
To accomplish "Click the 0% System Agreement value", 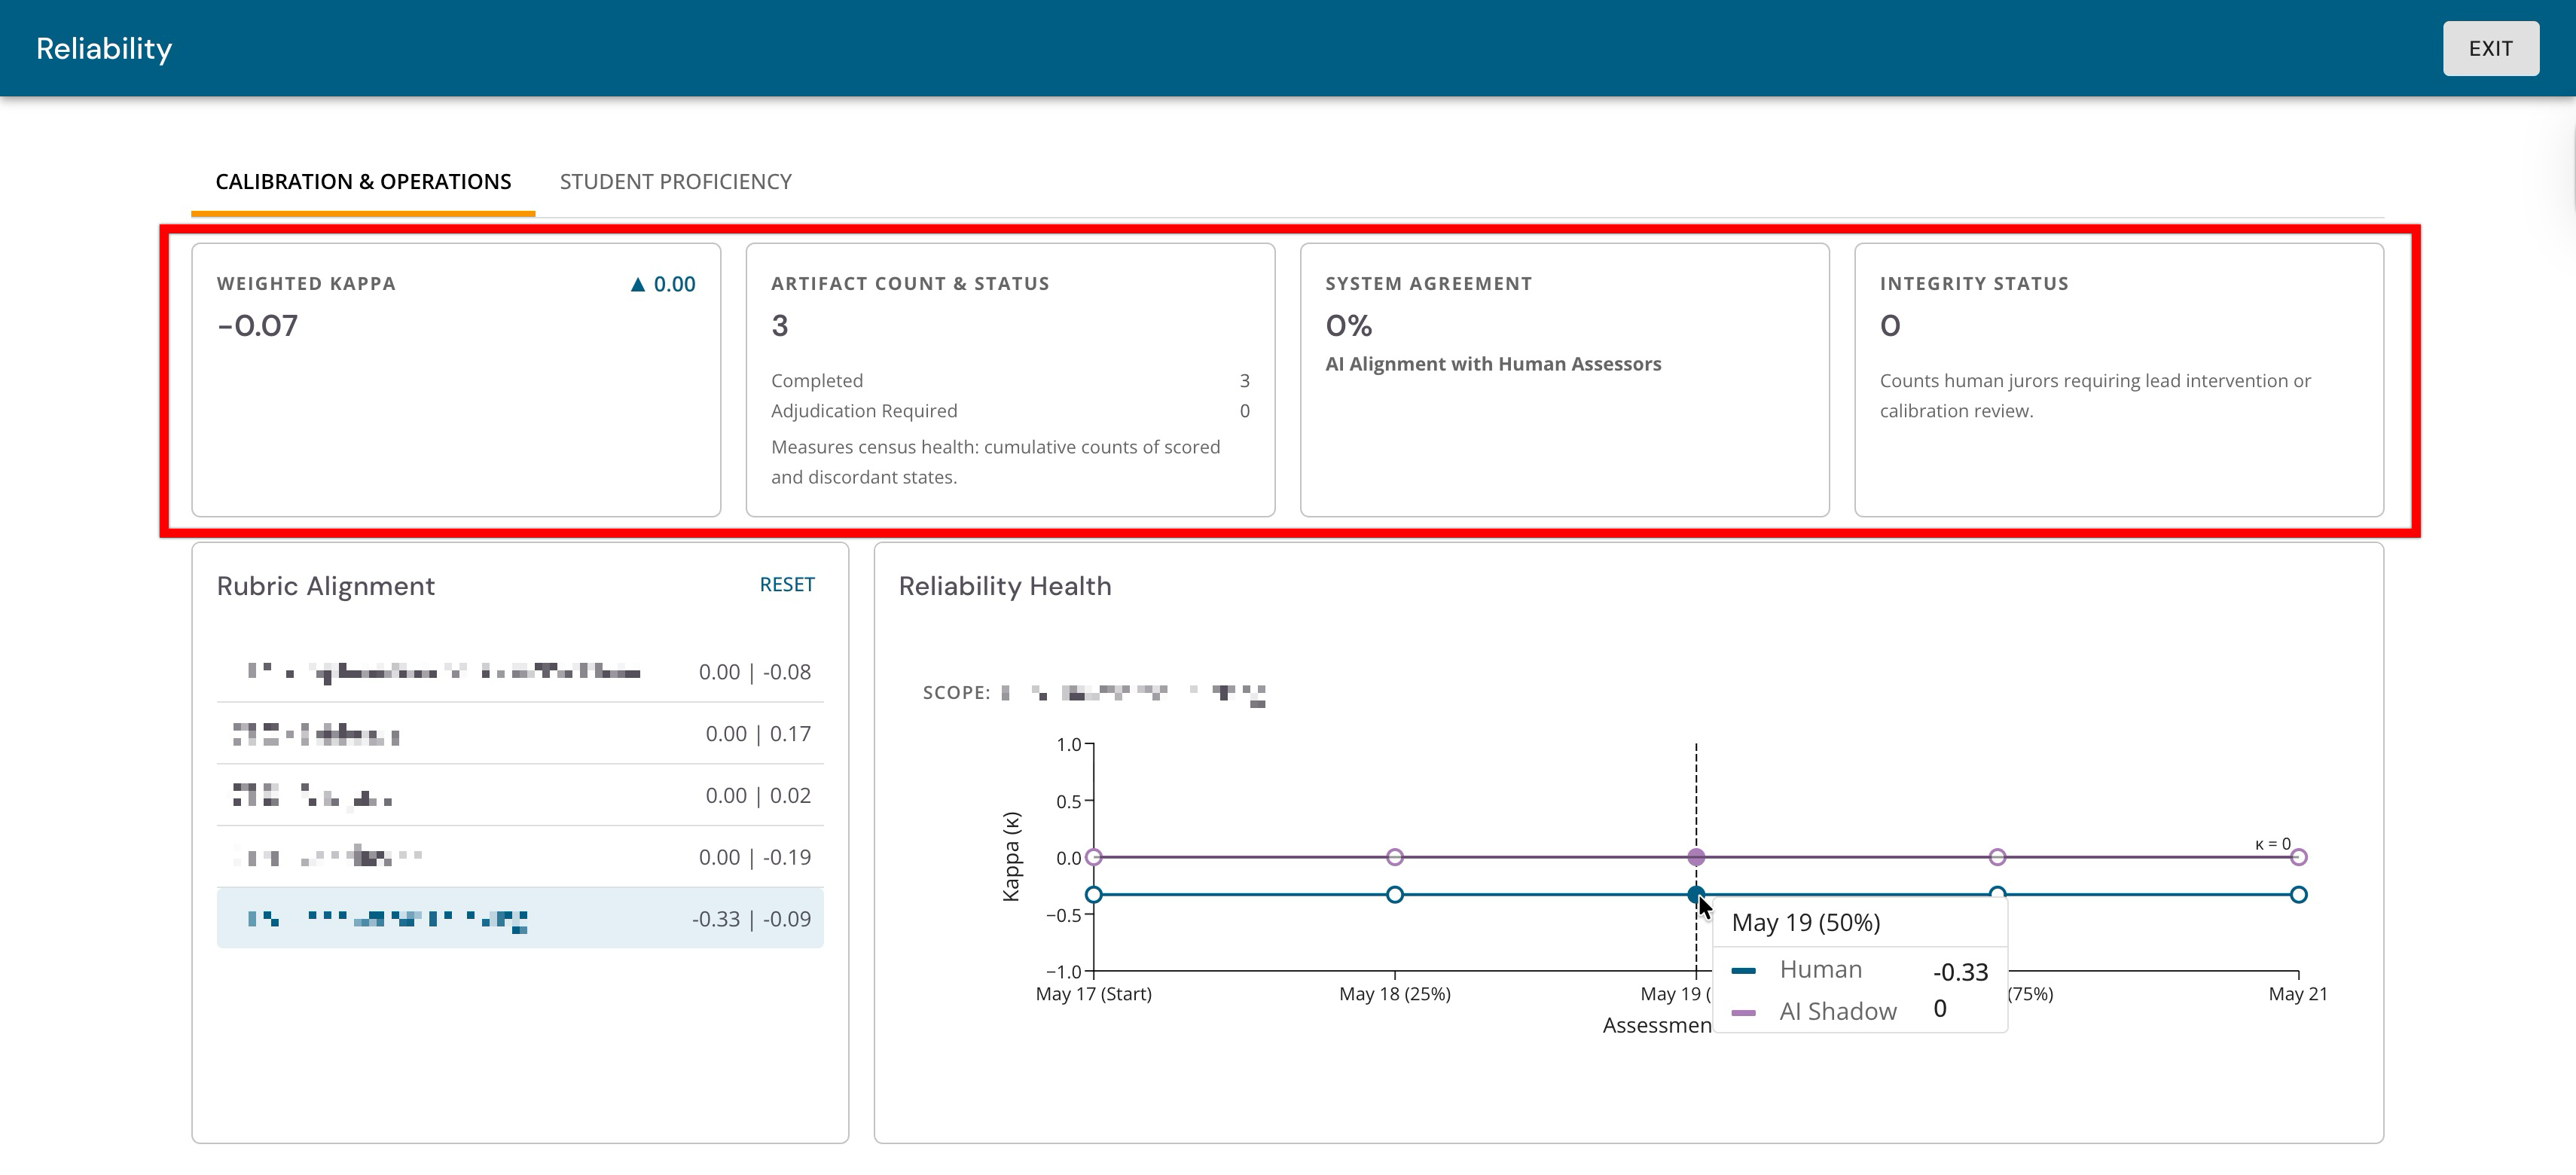I will [1349, 326].
